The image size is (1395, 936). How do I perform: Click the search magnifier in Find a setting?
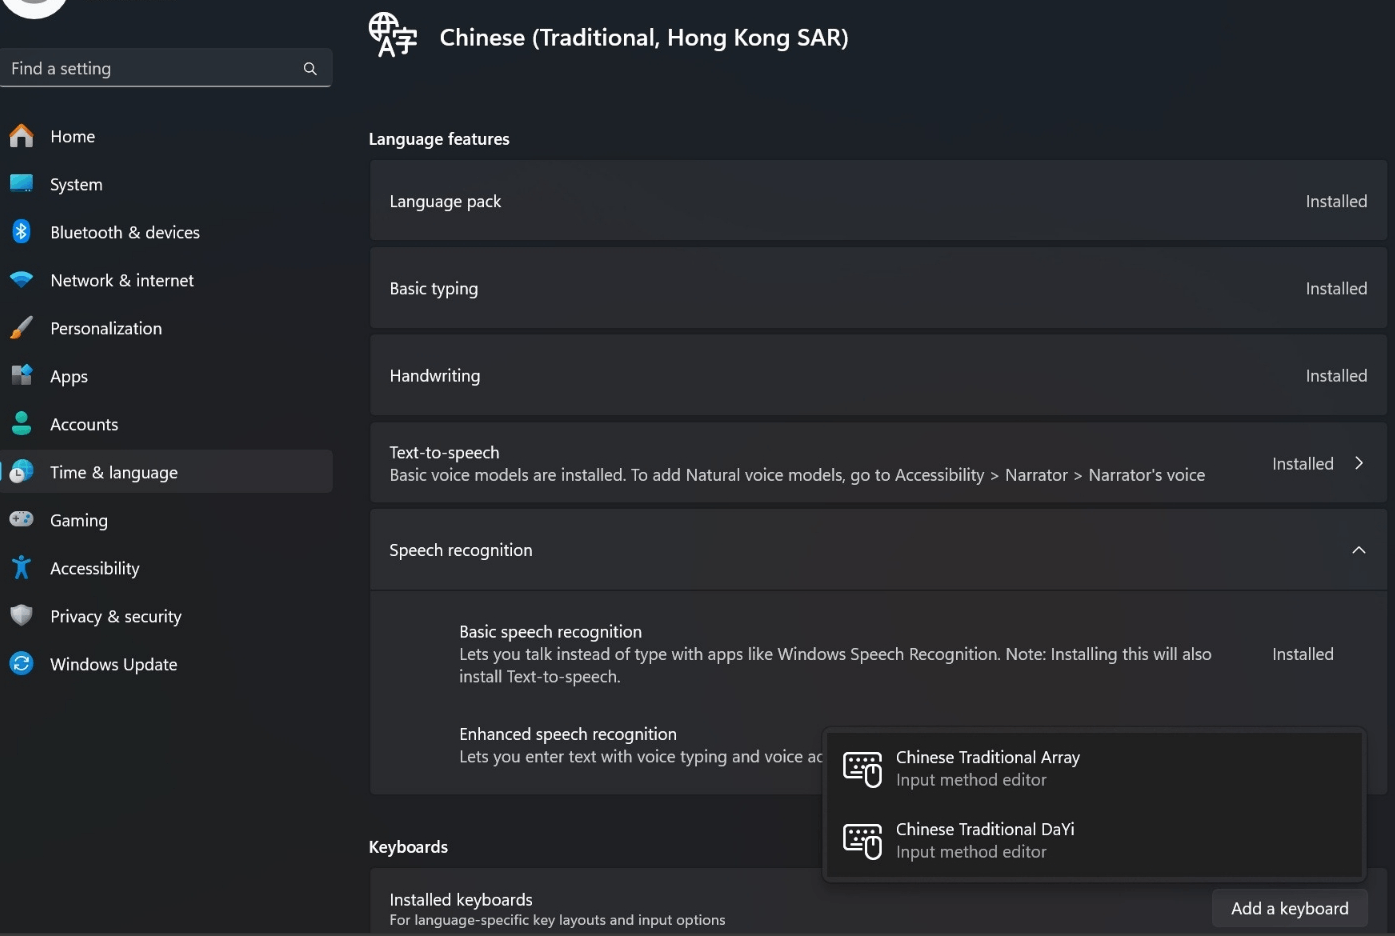click(x=310, y=68)
